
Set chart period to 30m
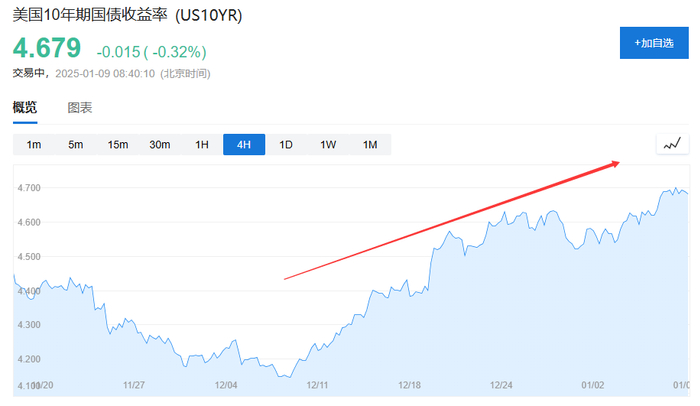[x=160, y=145]
